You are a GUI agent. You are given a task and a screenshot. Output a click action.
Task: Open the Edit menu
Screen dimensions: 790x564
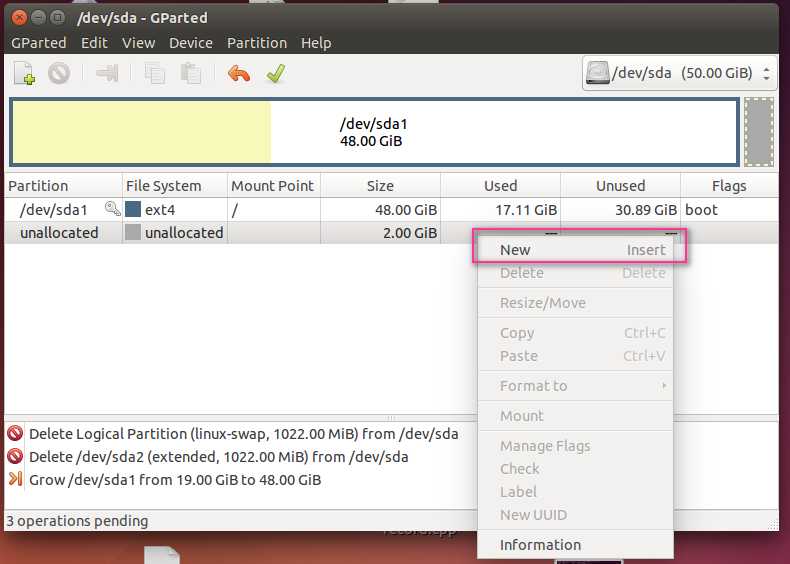[x=94, y=43]
